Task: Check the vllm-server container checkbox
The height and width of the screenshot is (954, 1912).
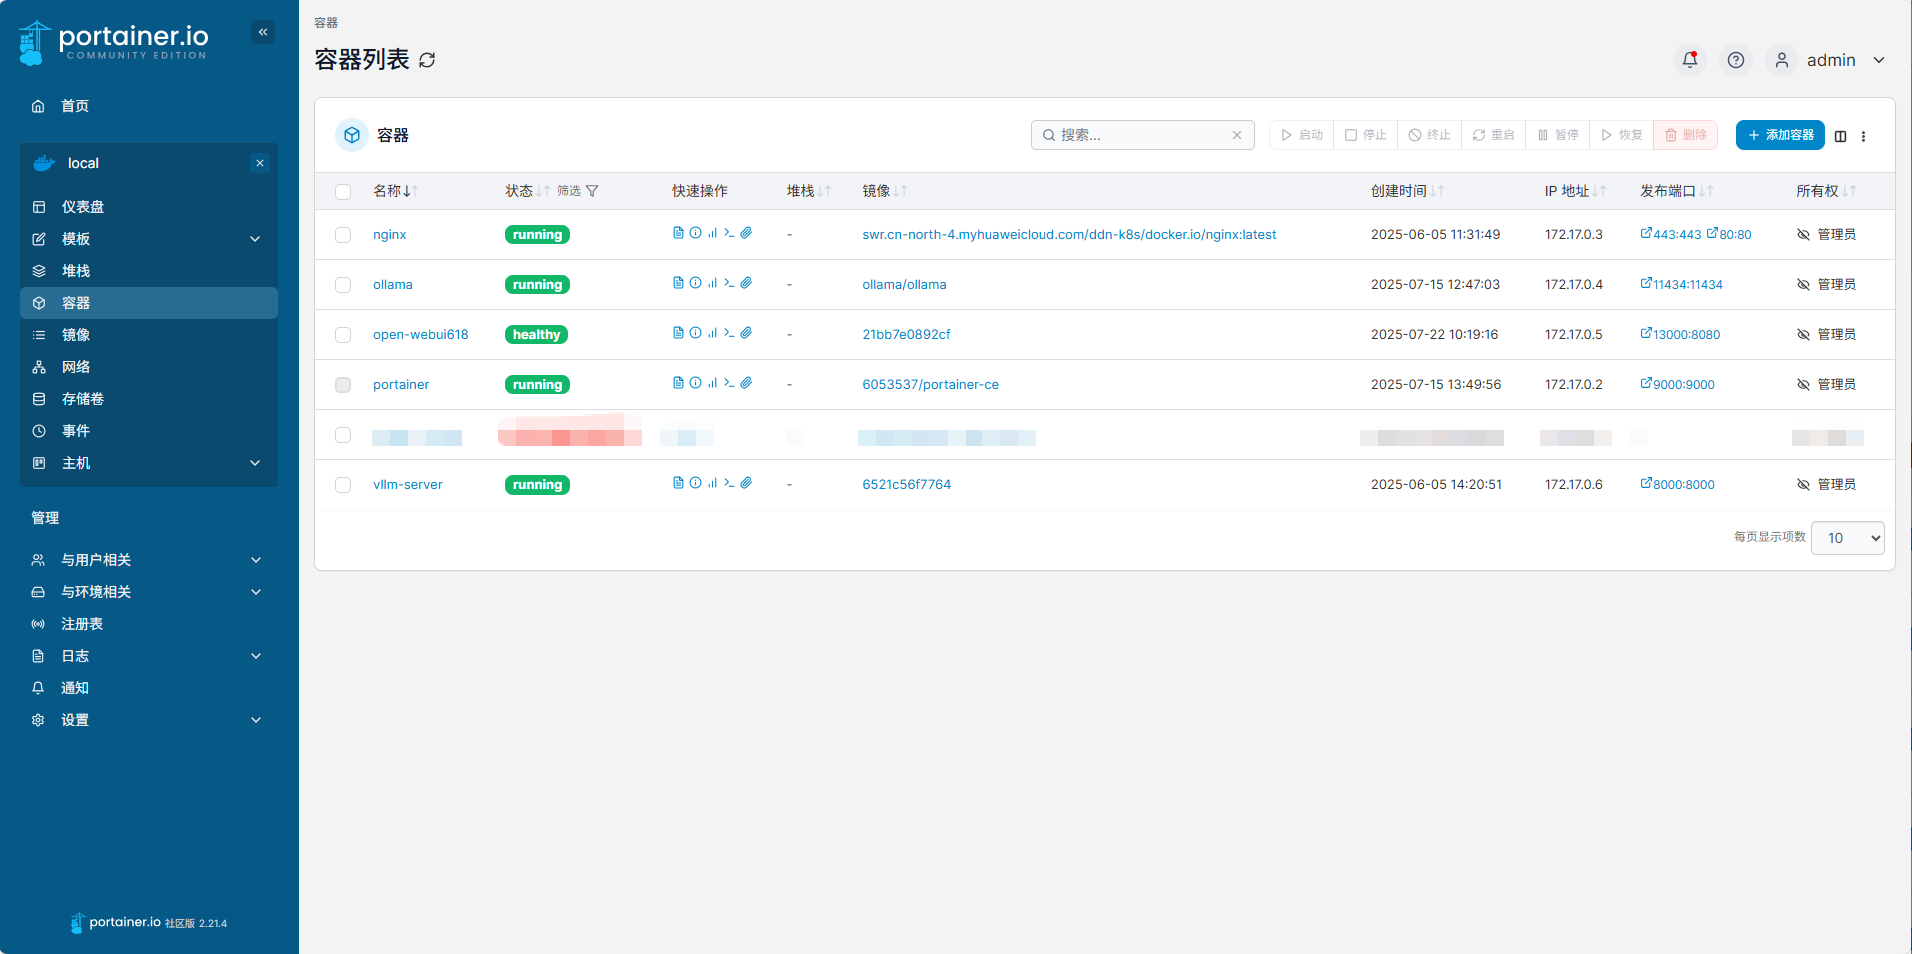Action: 343,485
